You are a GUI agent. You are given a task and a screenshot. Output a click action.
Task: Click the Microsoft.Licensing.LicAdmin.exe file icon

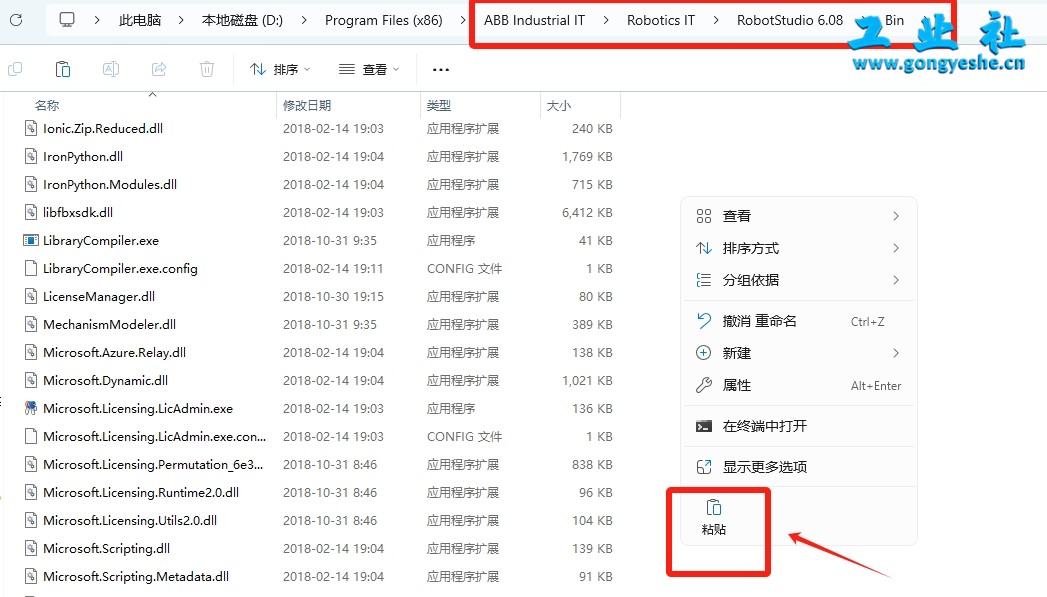pos(31,409)
